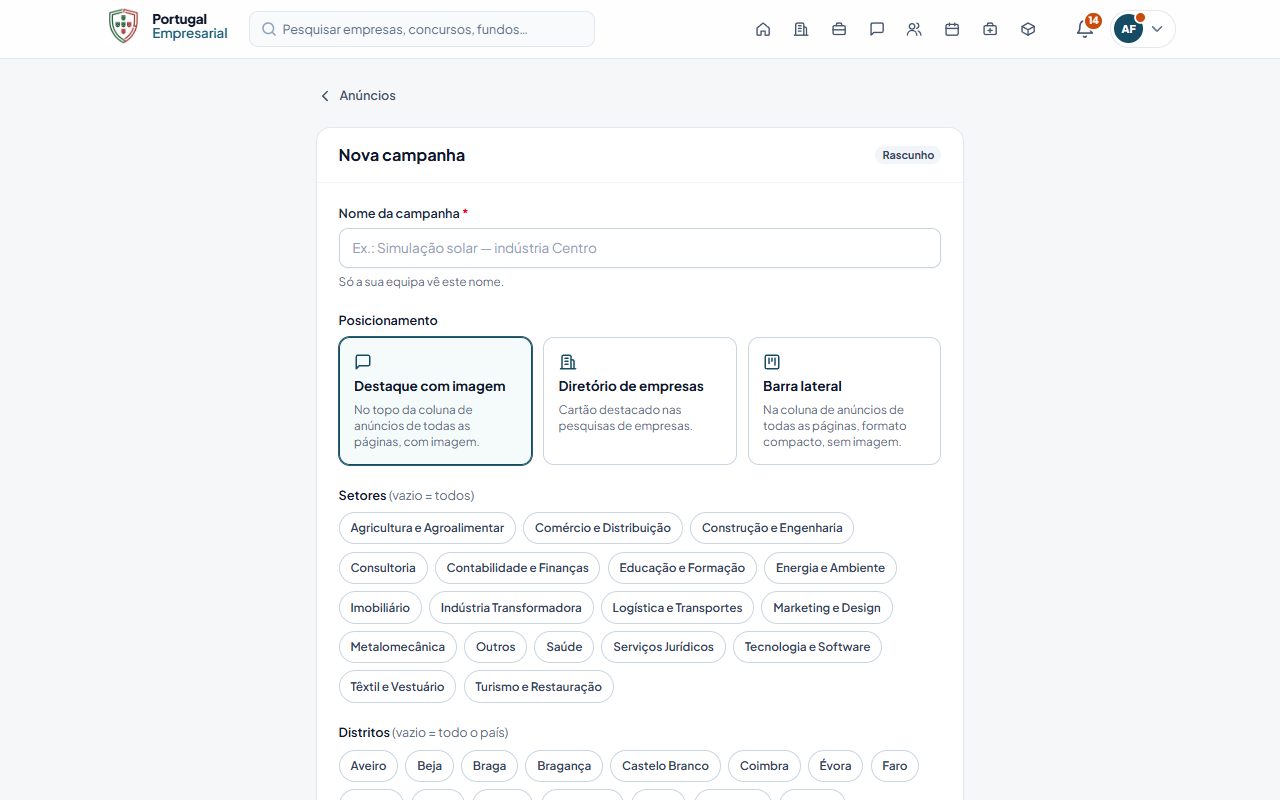
Task: Toggle Marketing e Design sector chip
Action: tap(827, 608)
